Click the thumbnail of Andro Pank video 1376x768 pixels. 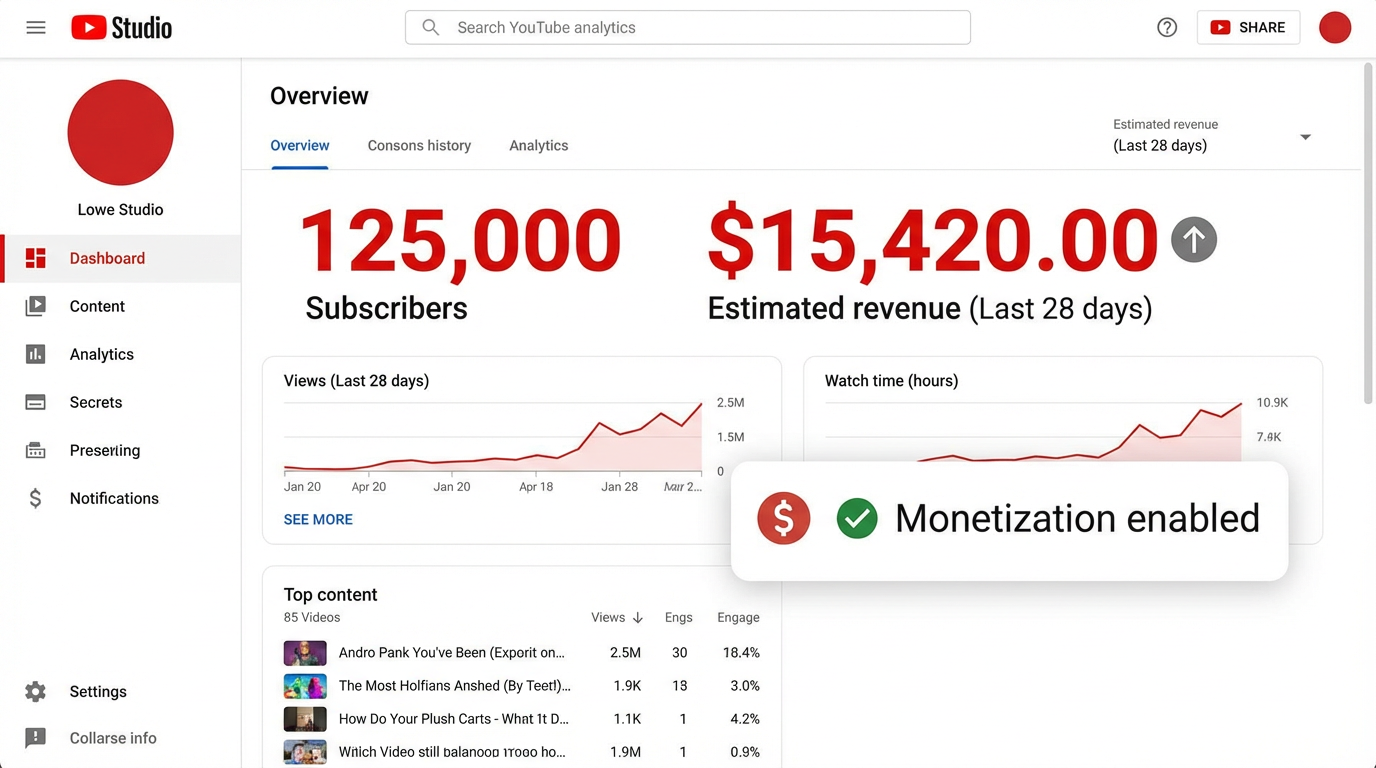(x=305, y=652)
